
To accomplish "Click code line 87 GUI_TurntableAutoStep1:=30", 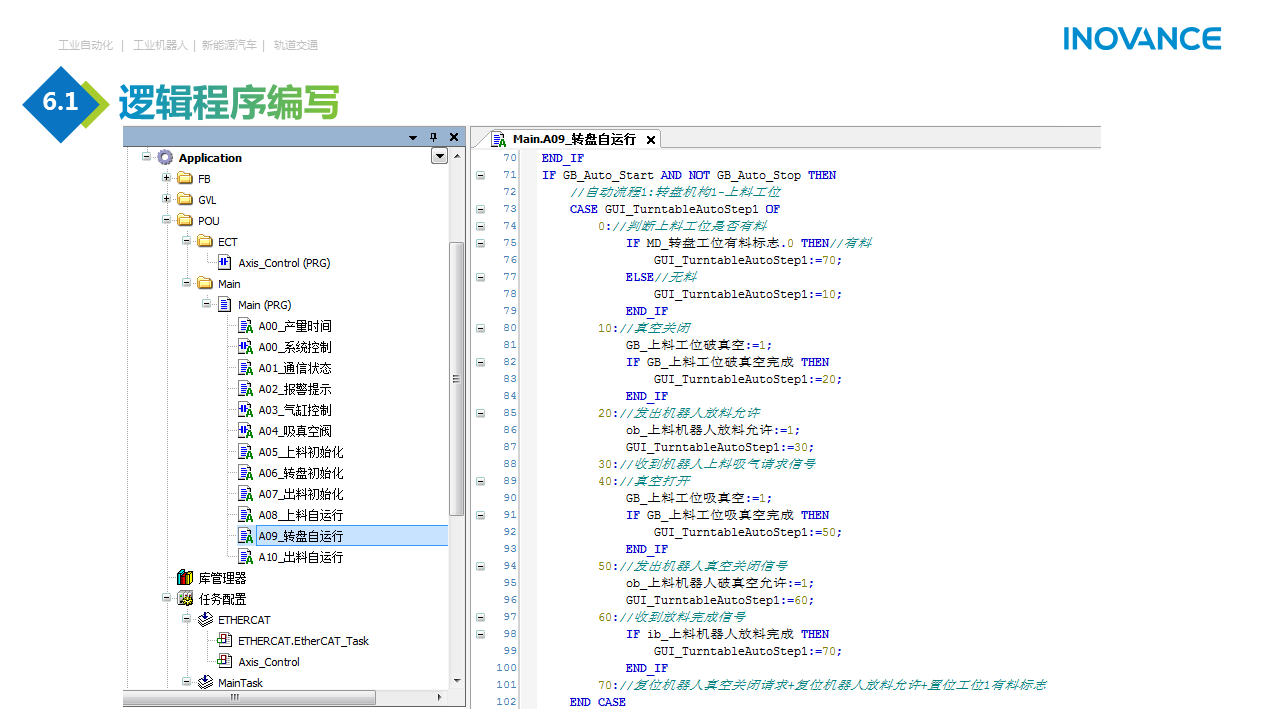I will [x=719, y=447].
